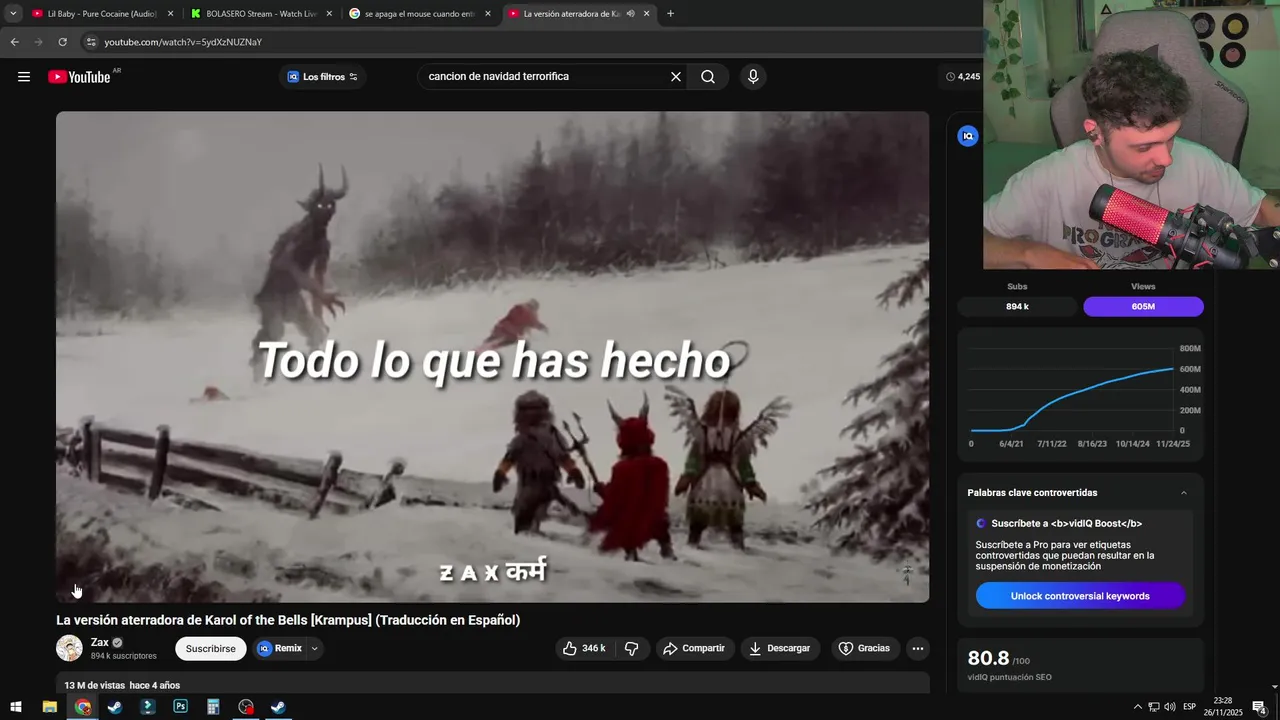Open Zax channel avatar
The height and width of the screenshot is (720, 1280).
69,648
